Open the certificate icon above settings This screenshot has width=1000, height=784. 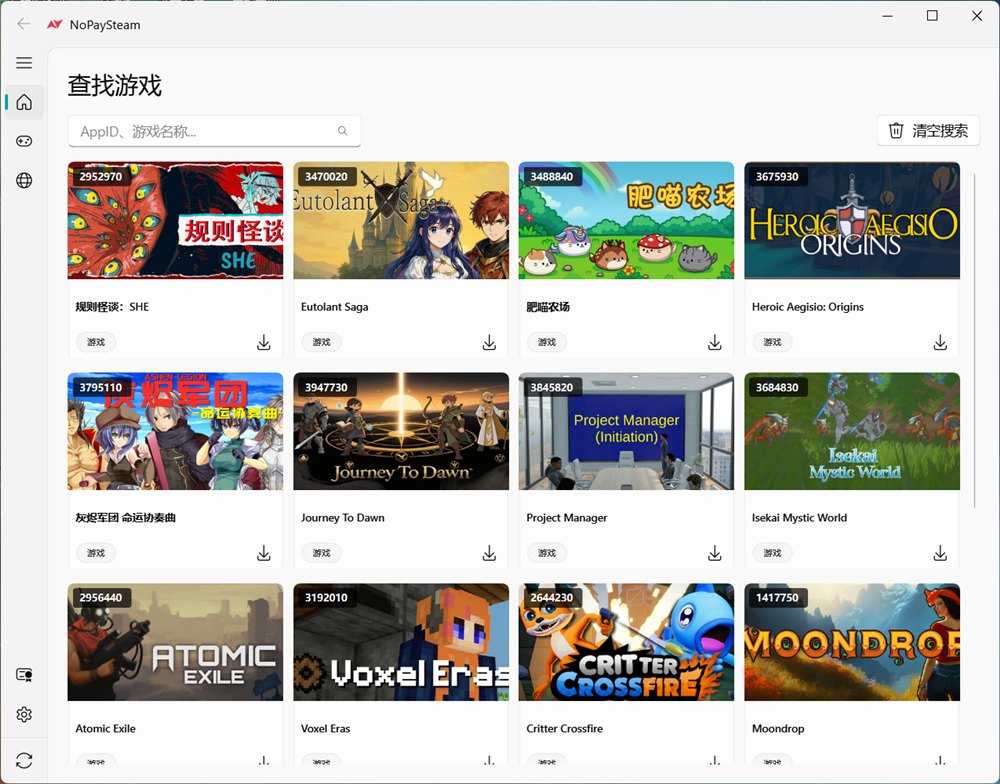point(24,676)
